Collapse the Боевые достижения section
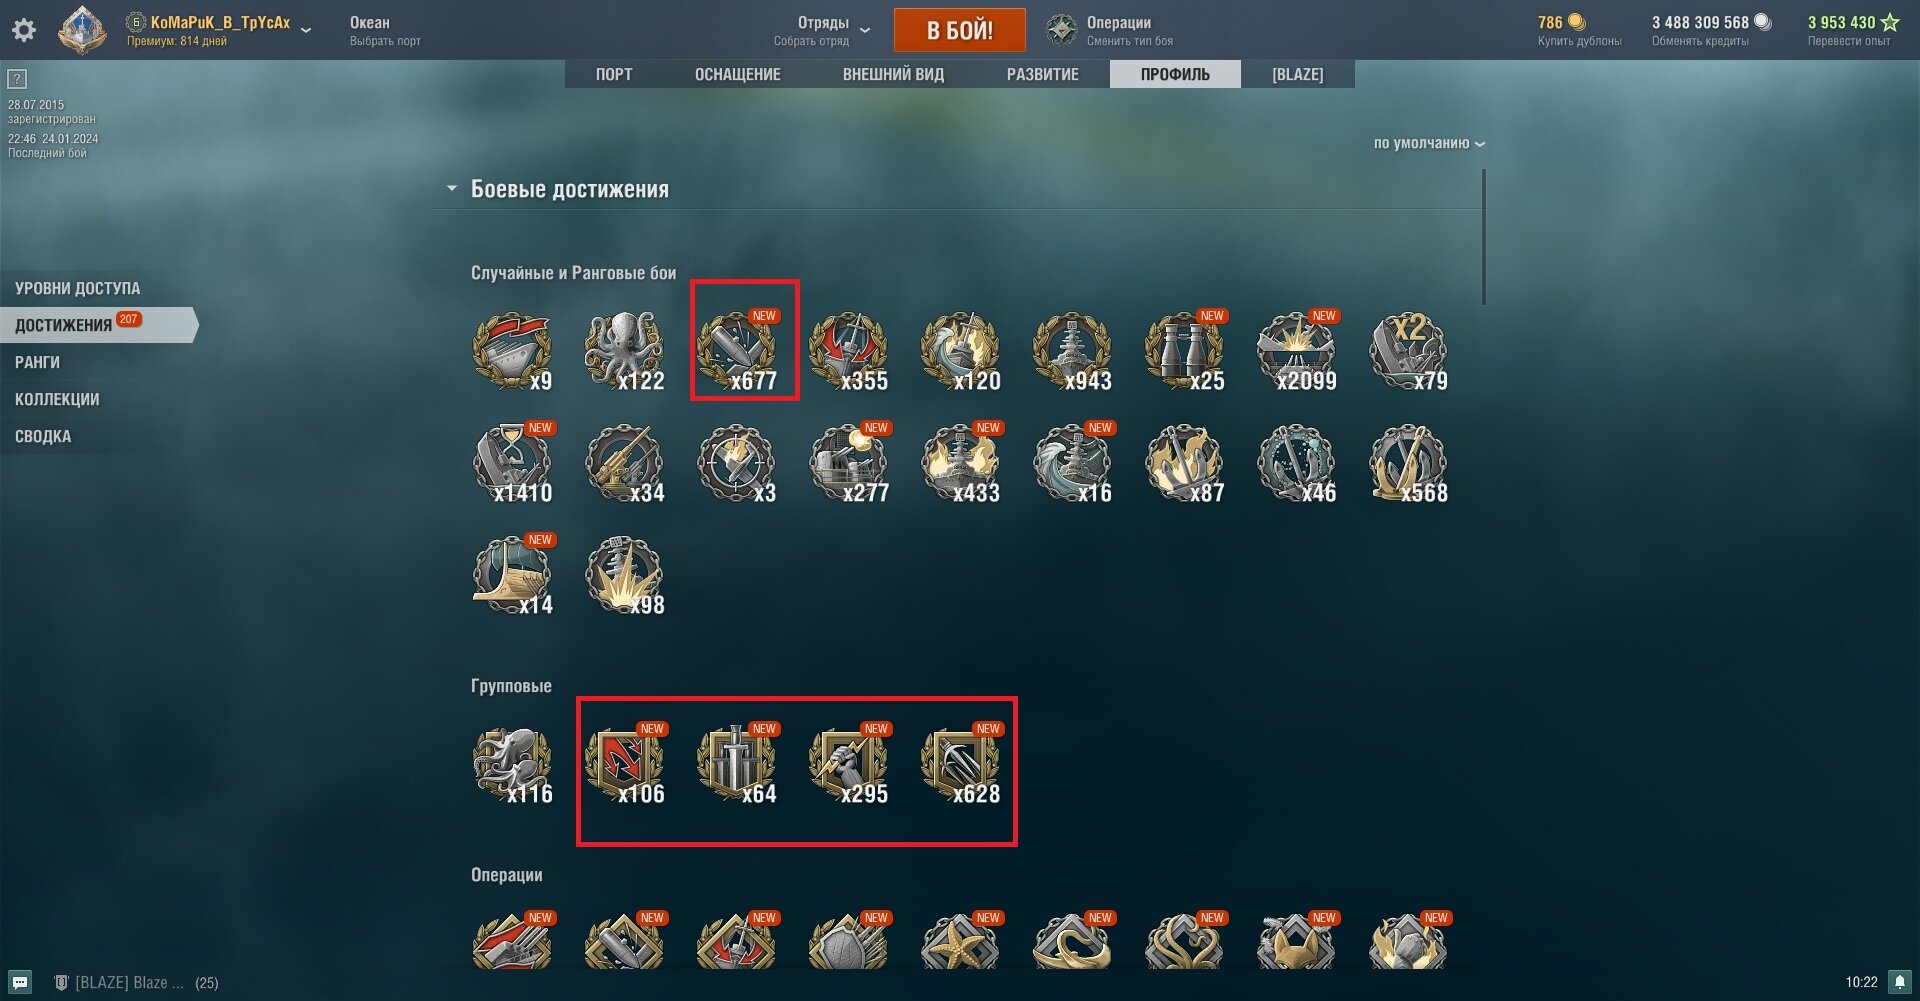Viewport: 1920px width, 1001px height. pos(452,188)
